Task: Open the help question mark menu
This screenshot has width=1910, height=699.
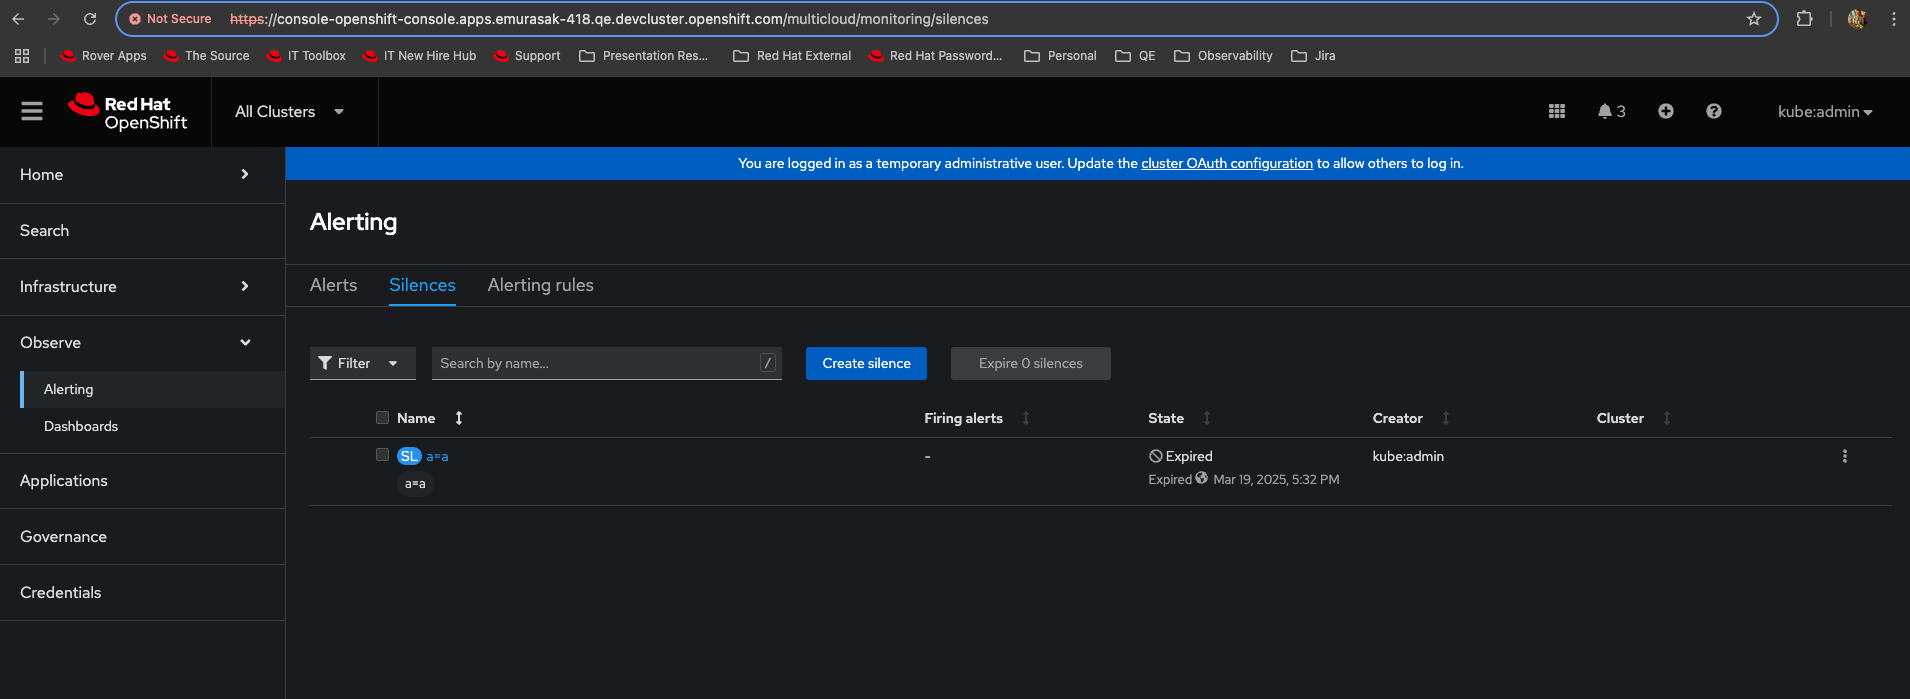Action: 1714,111
